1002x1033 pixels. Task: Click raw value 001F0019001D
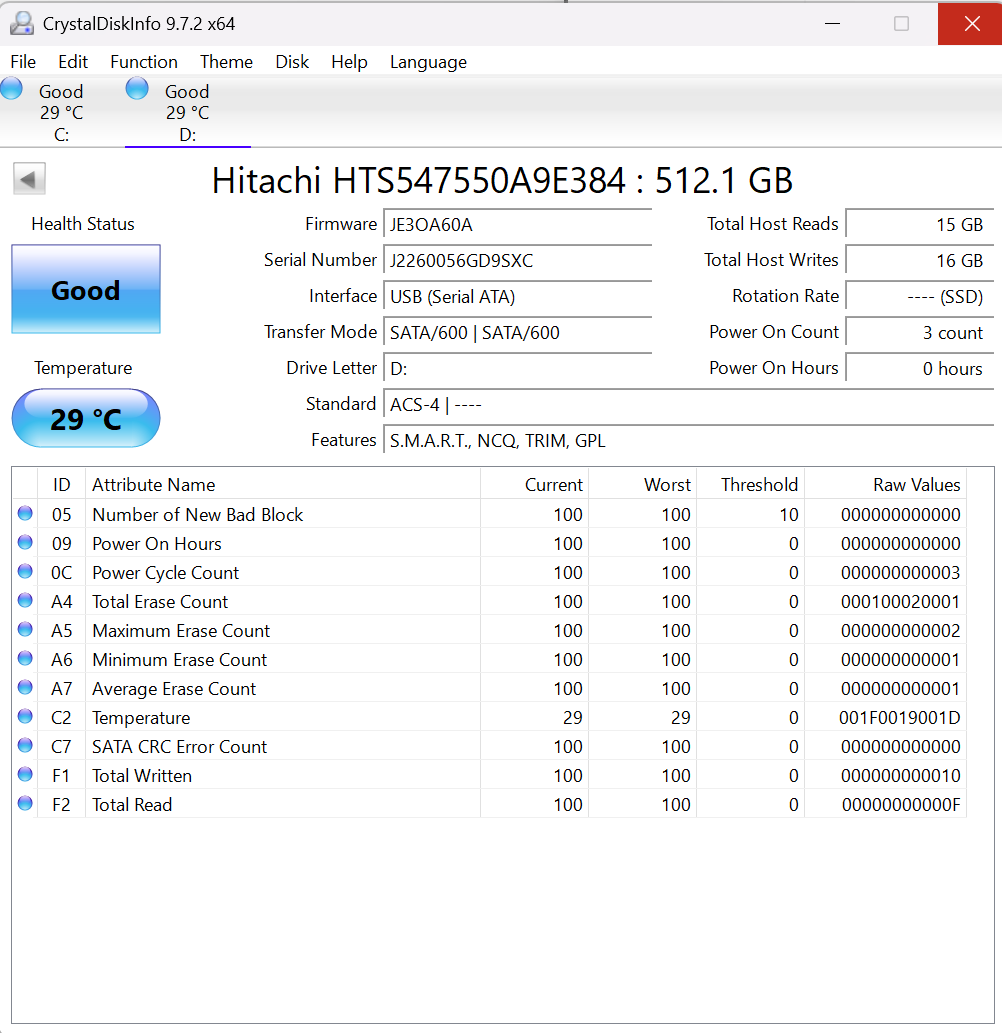(x=899, y=717)
